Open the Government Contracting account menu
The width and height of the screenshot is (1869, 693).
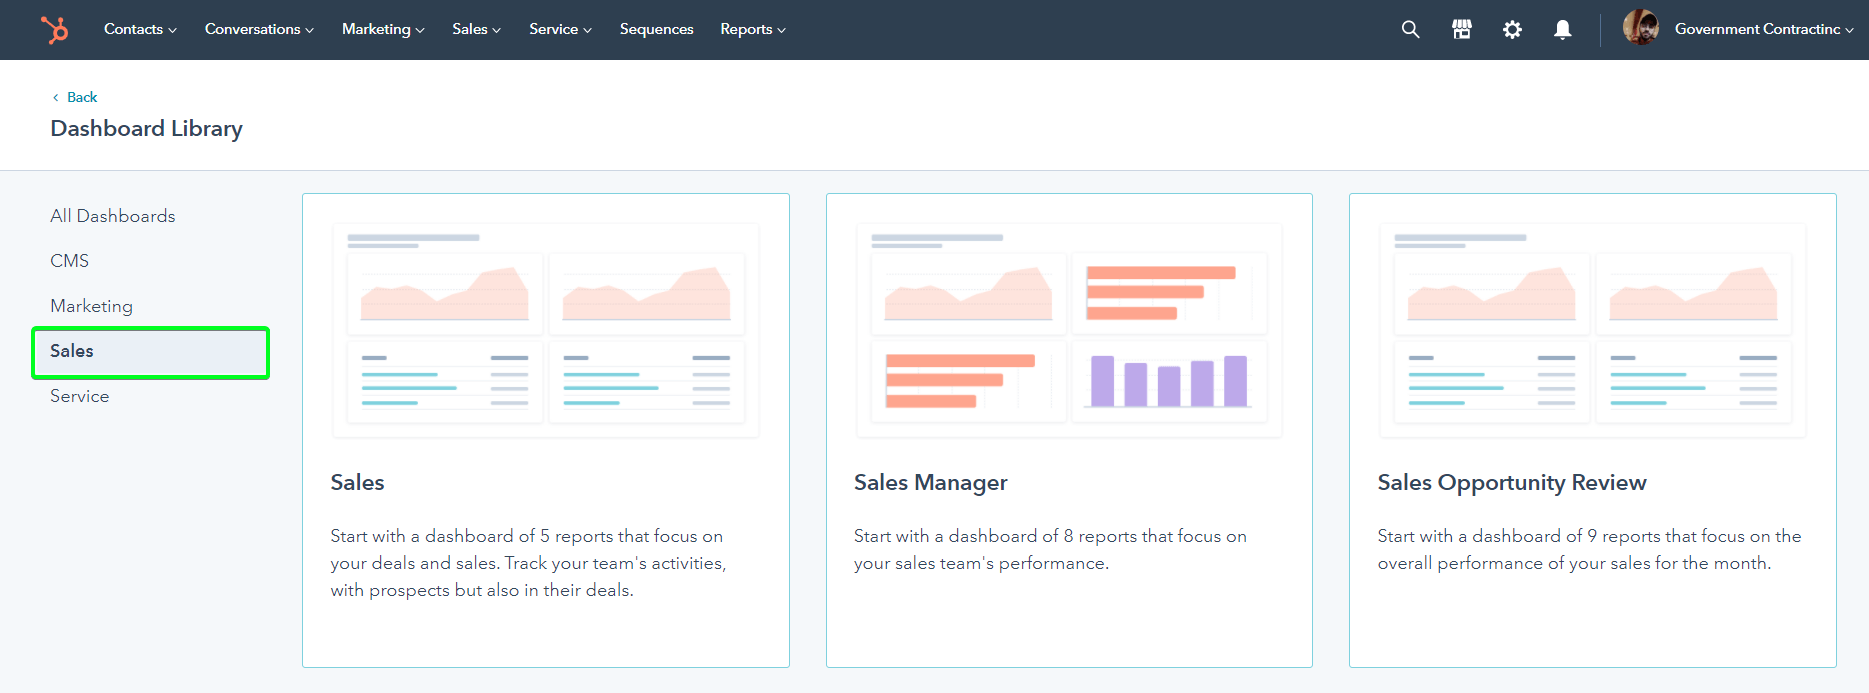coord(1763,30)
